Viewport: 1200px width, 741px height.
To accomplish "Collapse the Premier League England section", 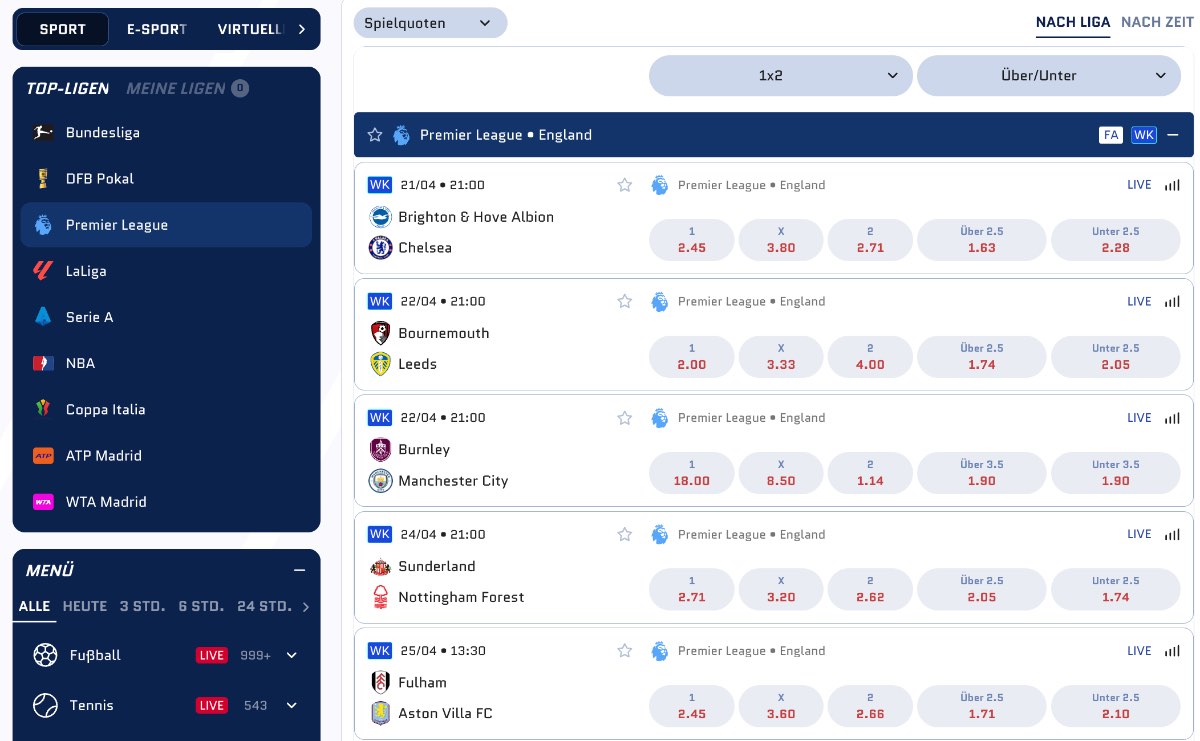I will (x=1172, y=134).
